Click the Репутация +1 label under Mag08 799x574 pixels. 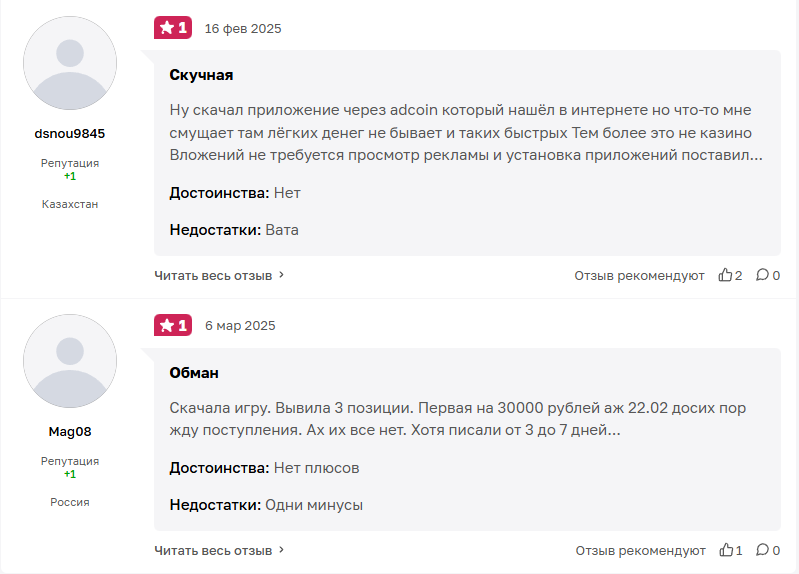(x=70, y=467)
